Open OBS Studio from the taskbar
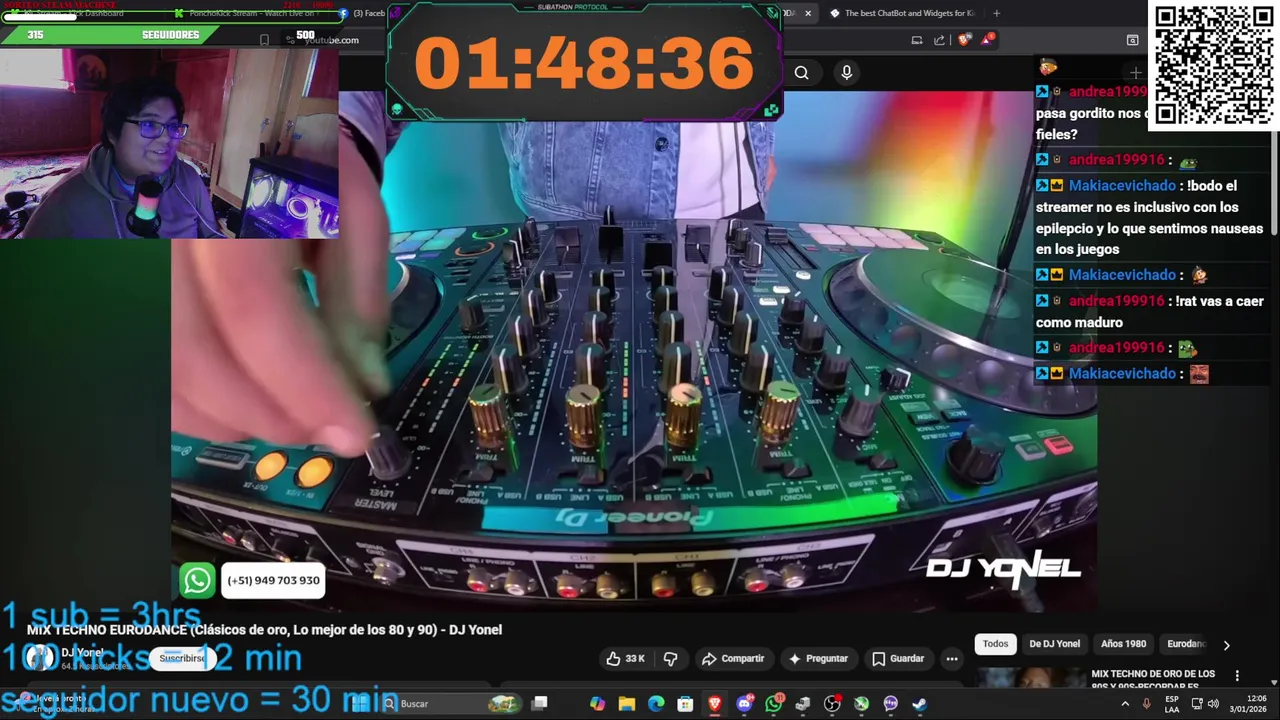This screenshot has height=720, width=1280. click(x=832, y=704)
